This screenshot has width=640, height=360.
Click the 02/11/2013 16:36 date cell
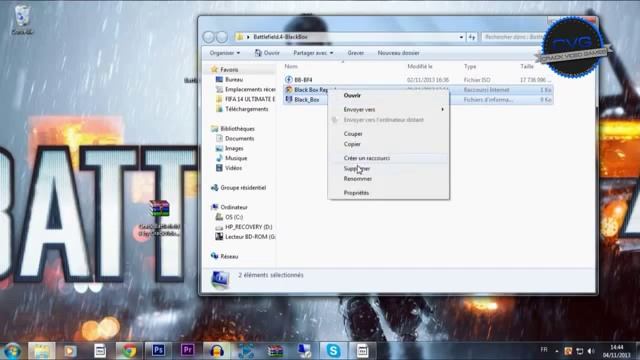[428, 80]
